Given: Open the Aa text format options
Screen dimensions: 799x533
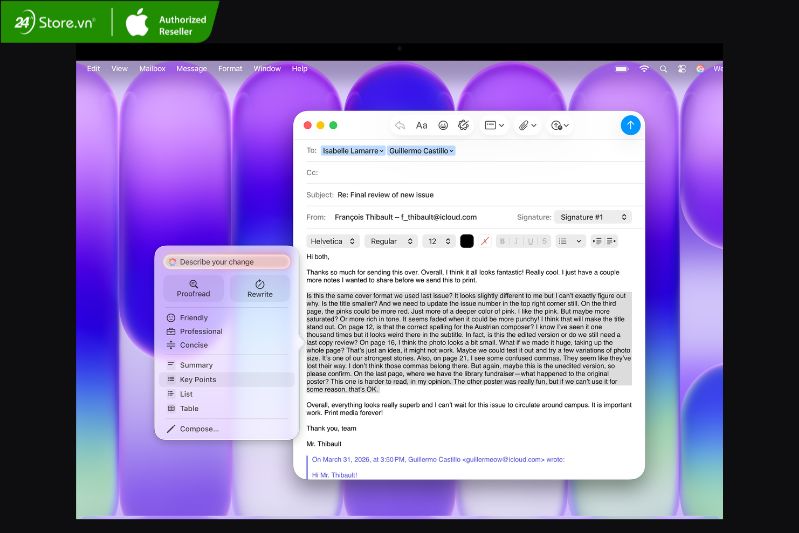Looking at the screenshot, I should (421, 126).
